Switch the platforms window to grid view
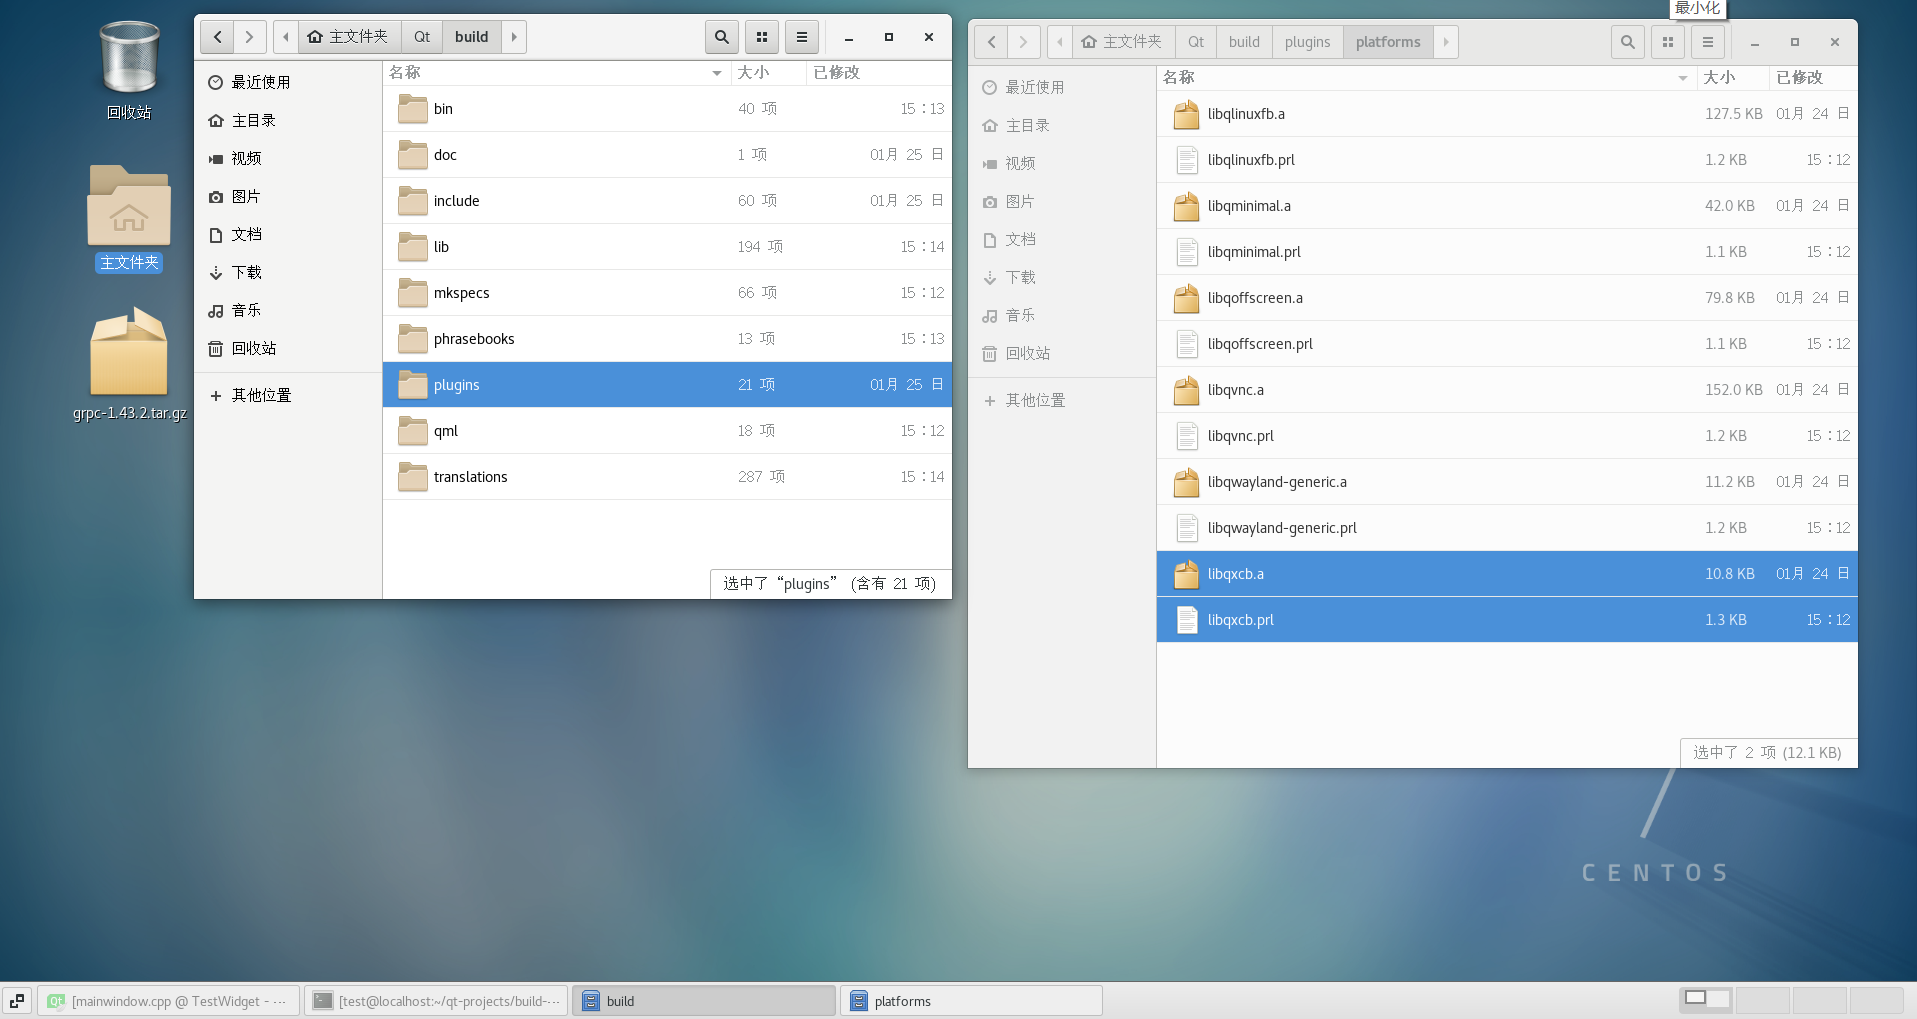The width and height of the screenshot is (1917, 1019). tap(1666, 42)
